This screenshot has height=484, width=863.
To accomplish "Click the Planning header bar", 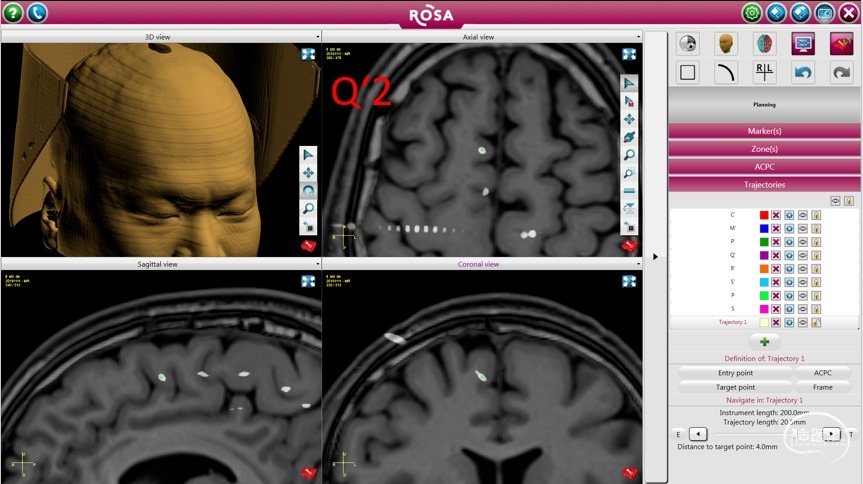I will click(x=764, y=104).
